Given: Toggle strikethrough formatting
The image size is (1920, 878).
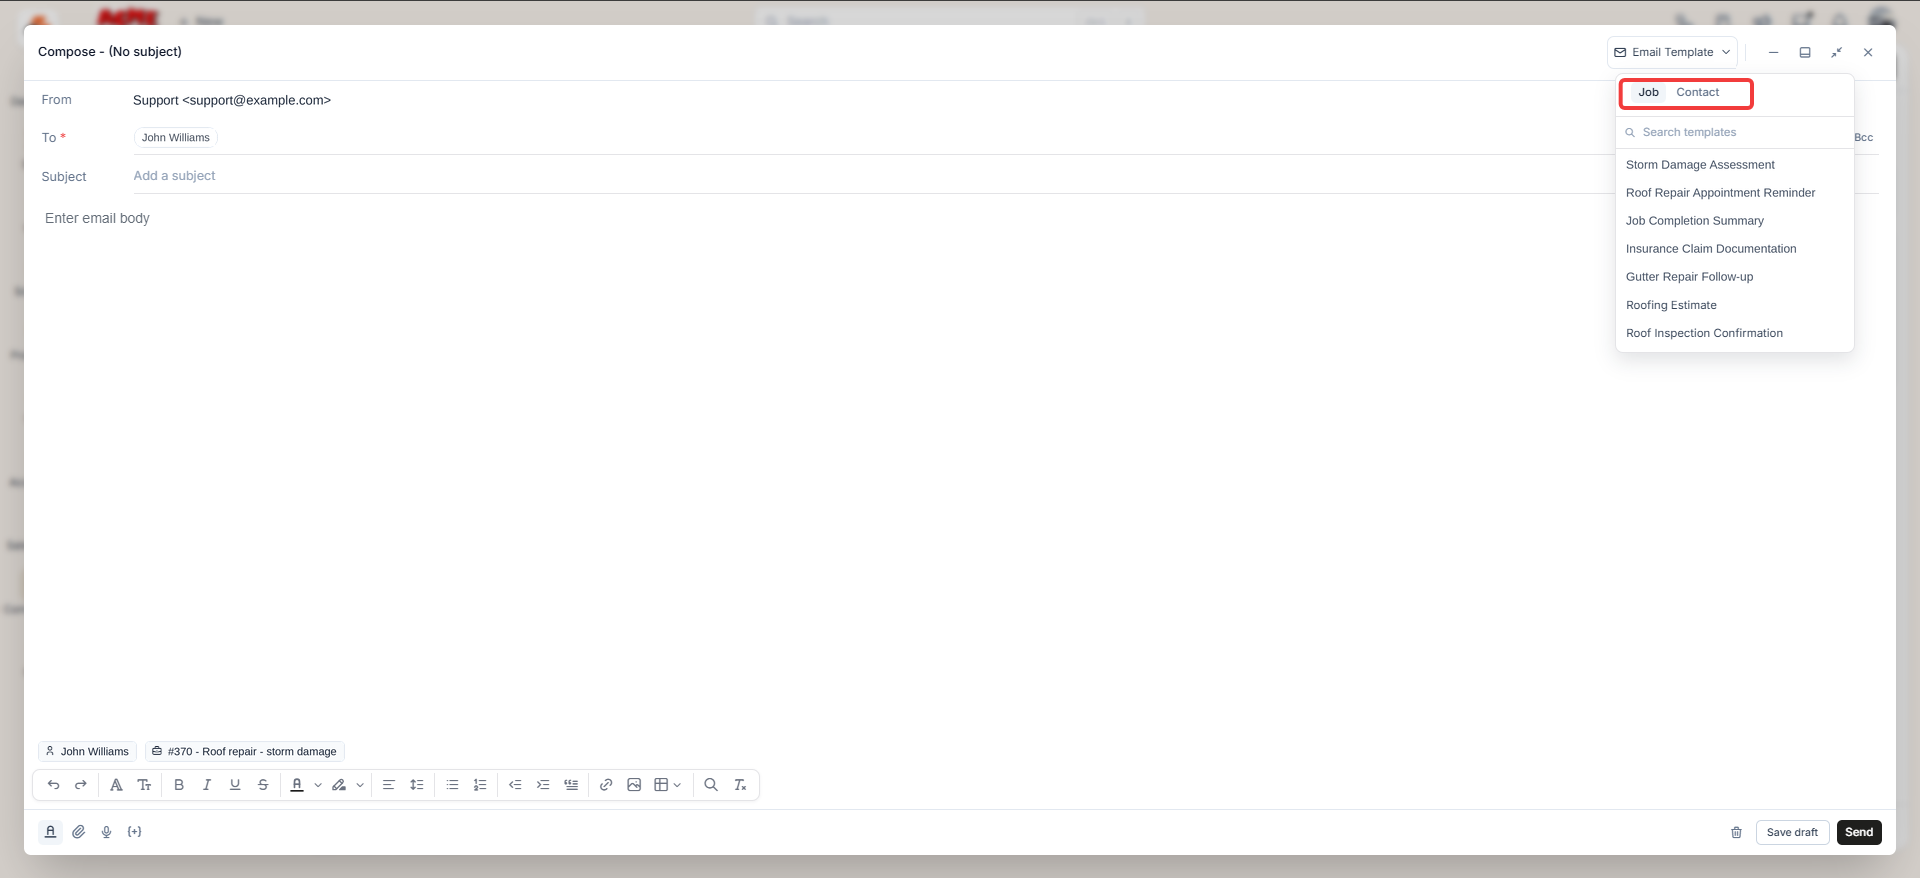Looking at the screenshot, I should point(263,785).
